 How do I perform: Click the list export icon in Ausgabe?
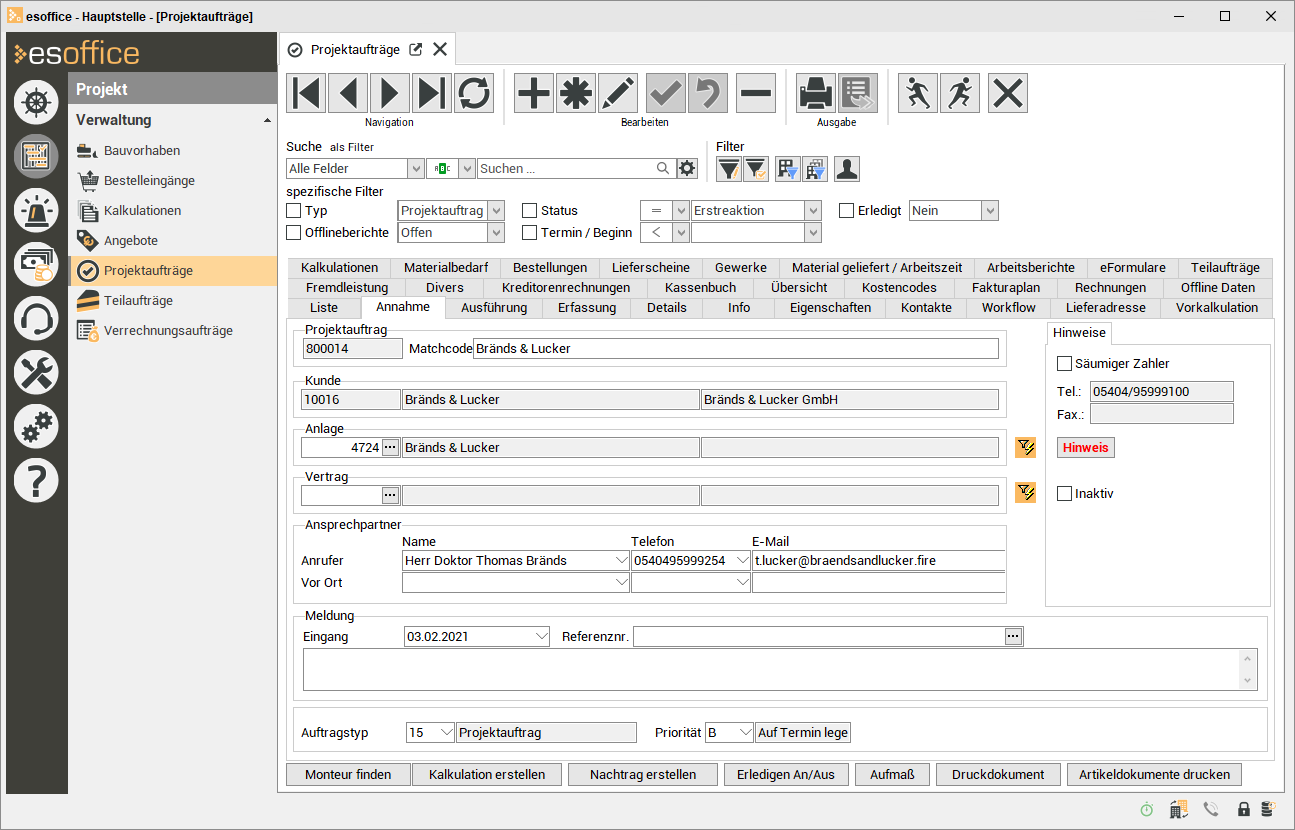coord(858,93)
